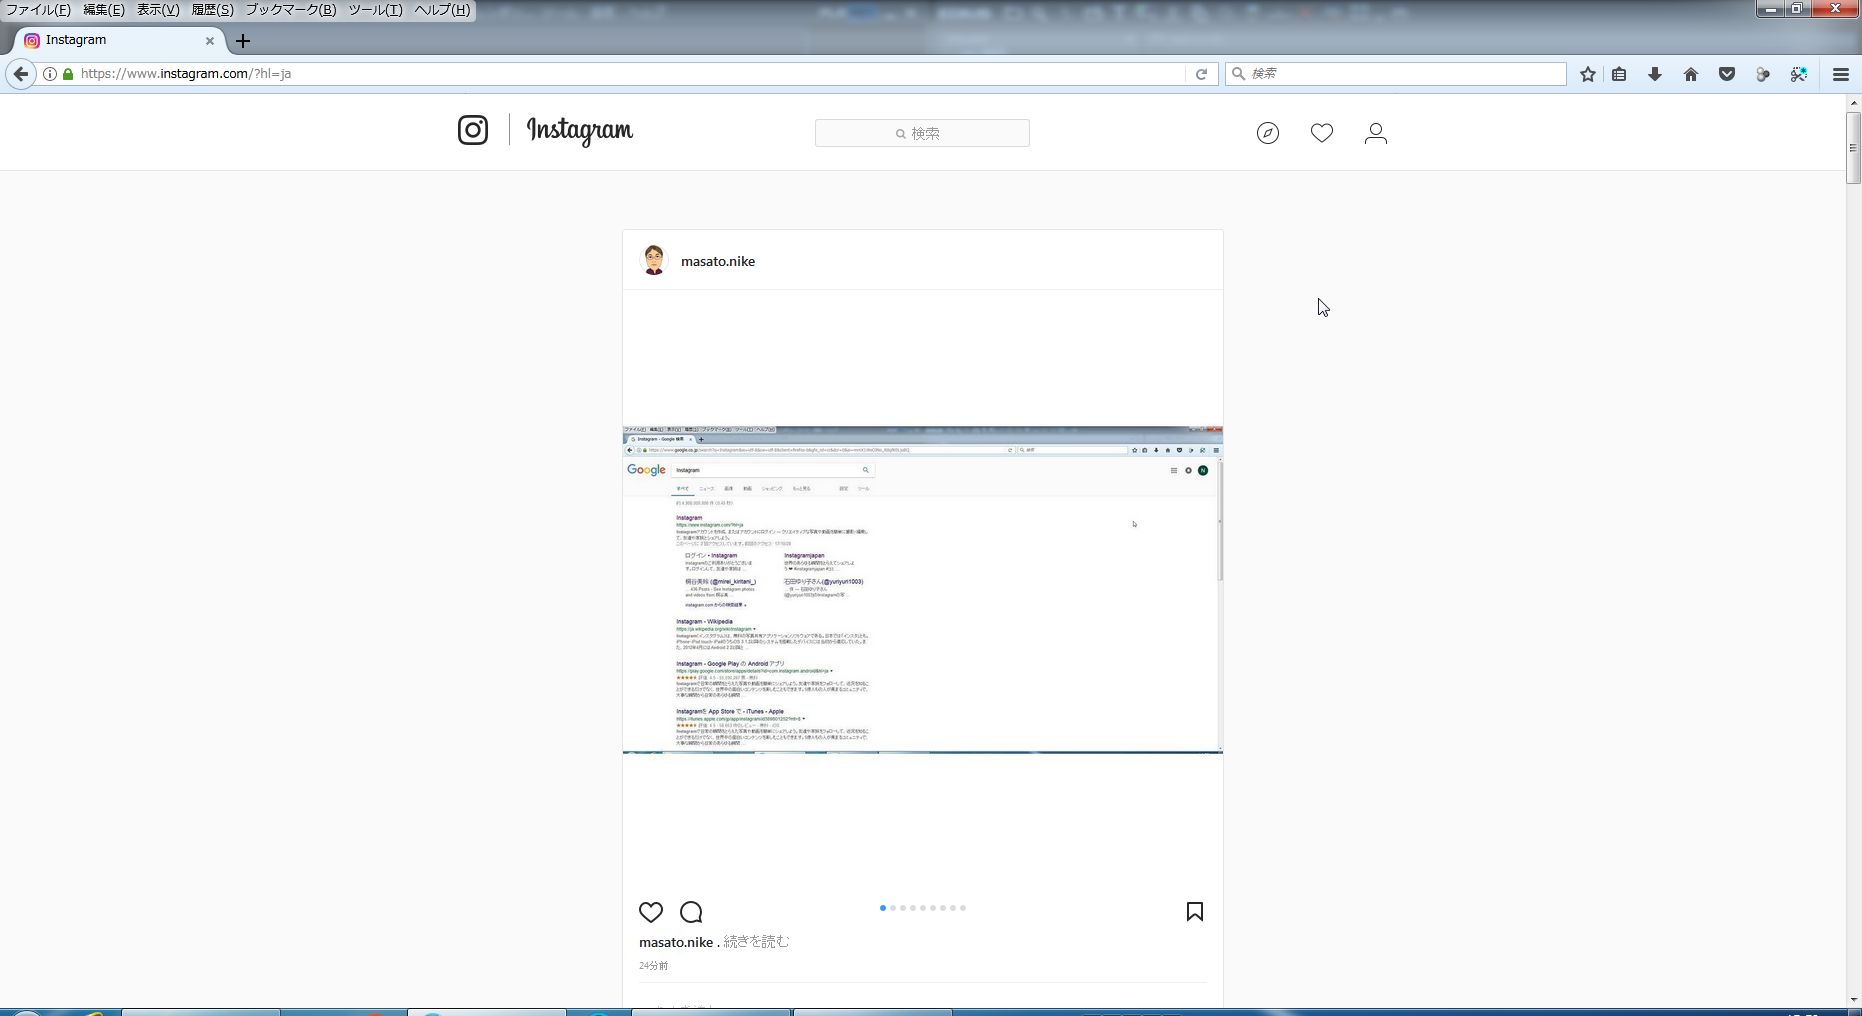Image resolution: width=1862 pixels, height=1016 pixels.
Task: Open comments with the speech bubble icon
Action: pyautogui.click(x=691, y=912)
